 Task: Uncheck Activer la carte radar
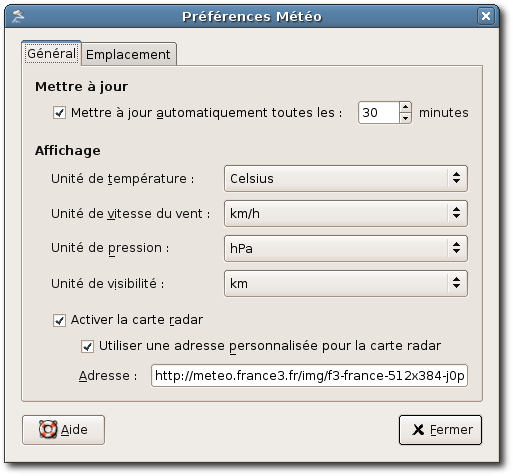pyautogui.click(x=59, y=320)
